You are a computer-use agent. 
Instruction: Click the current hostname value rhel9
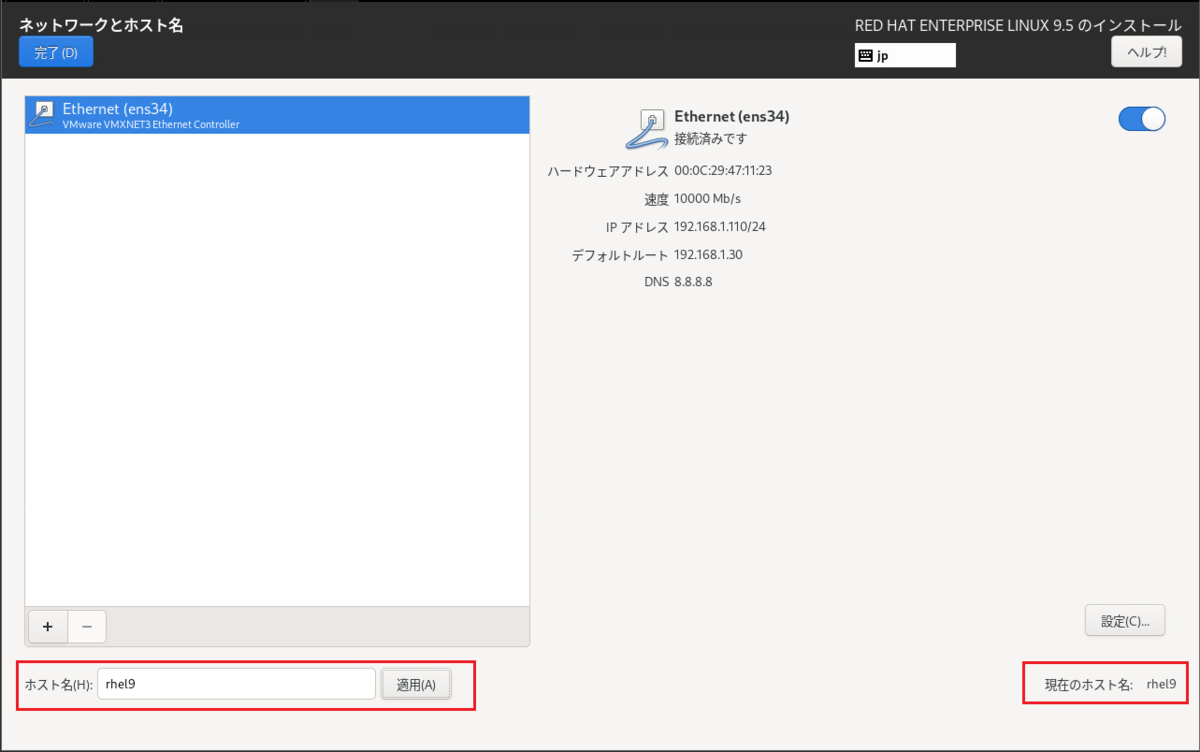[x=1161, y=685]
